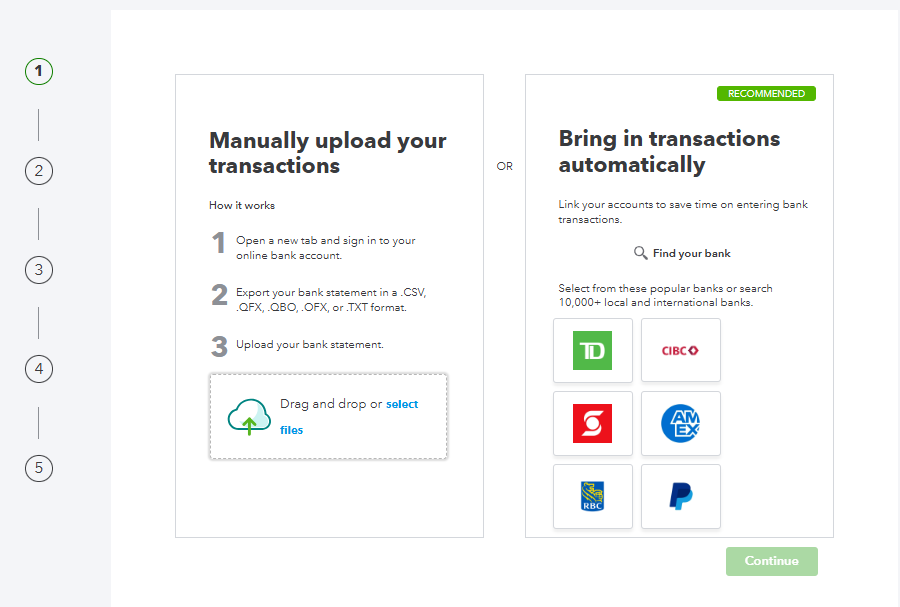Choose the CIBC bank tile
The height and width of the screenshot is (607, 900).
click(680, 350)
